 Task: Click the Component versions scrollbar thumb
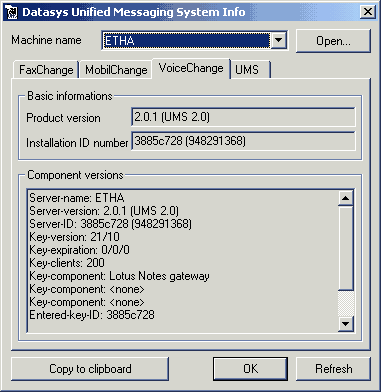[345, 248]
